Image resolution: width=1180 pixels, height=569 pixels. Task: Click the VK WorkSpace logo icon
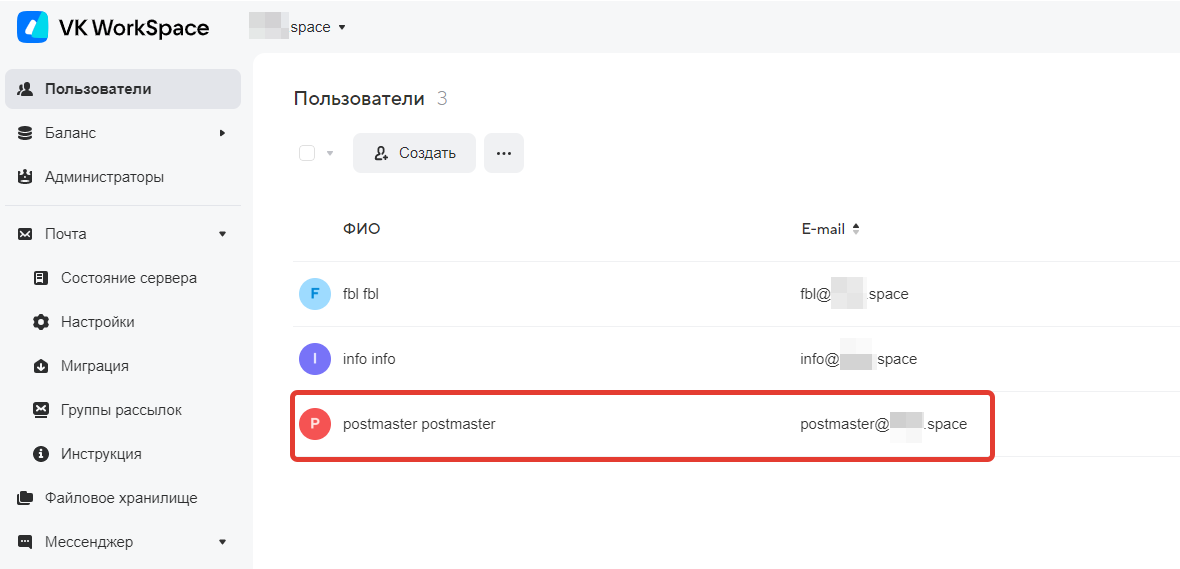(32, 27)
